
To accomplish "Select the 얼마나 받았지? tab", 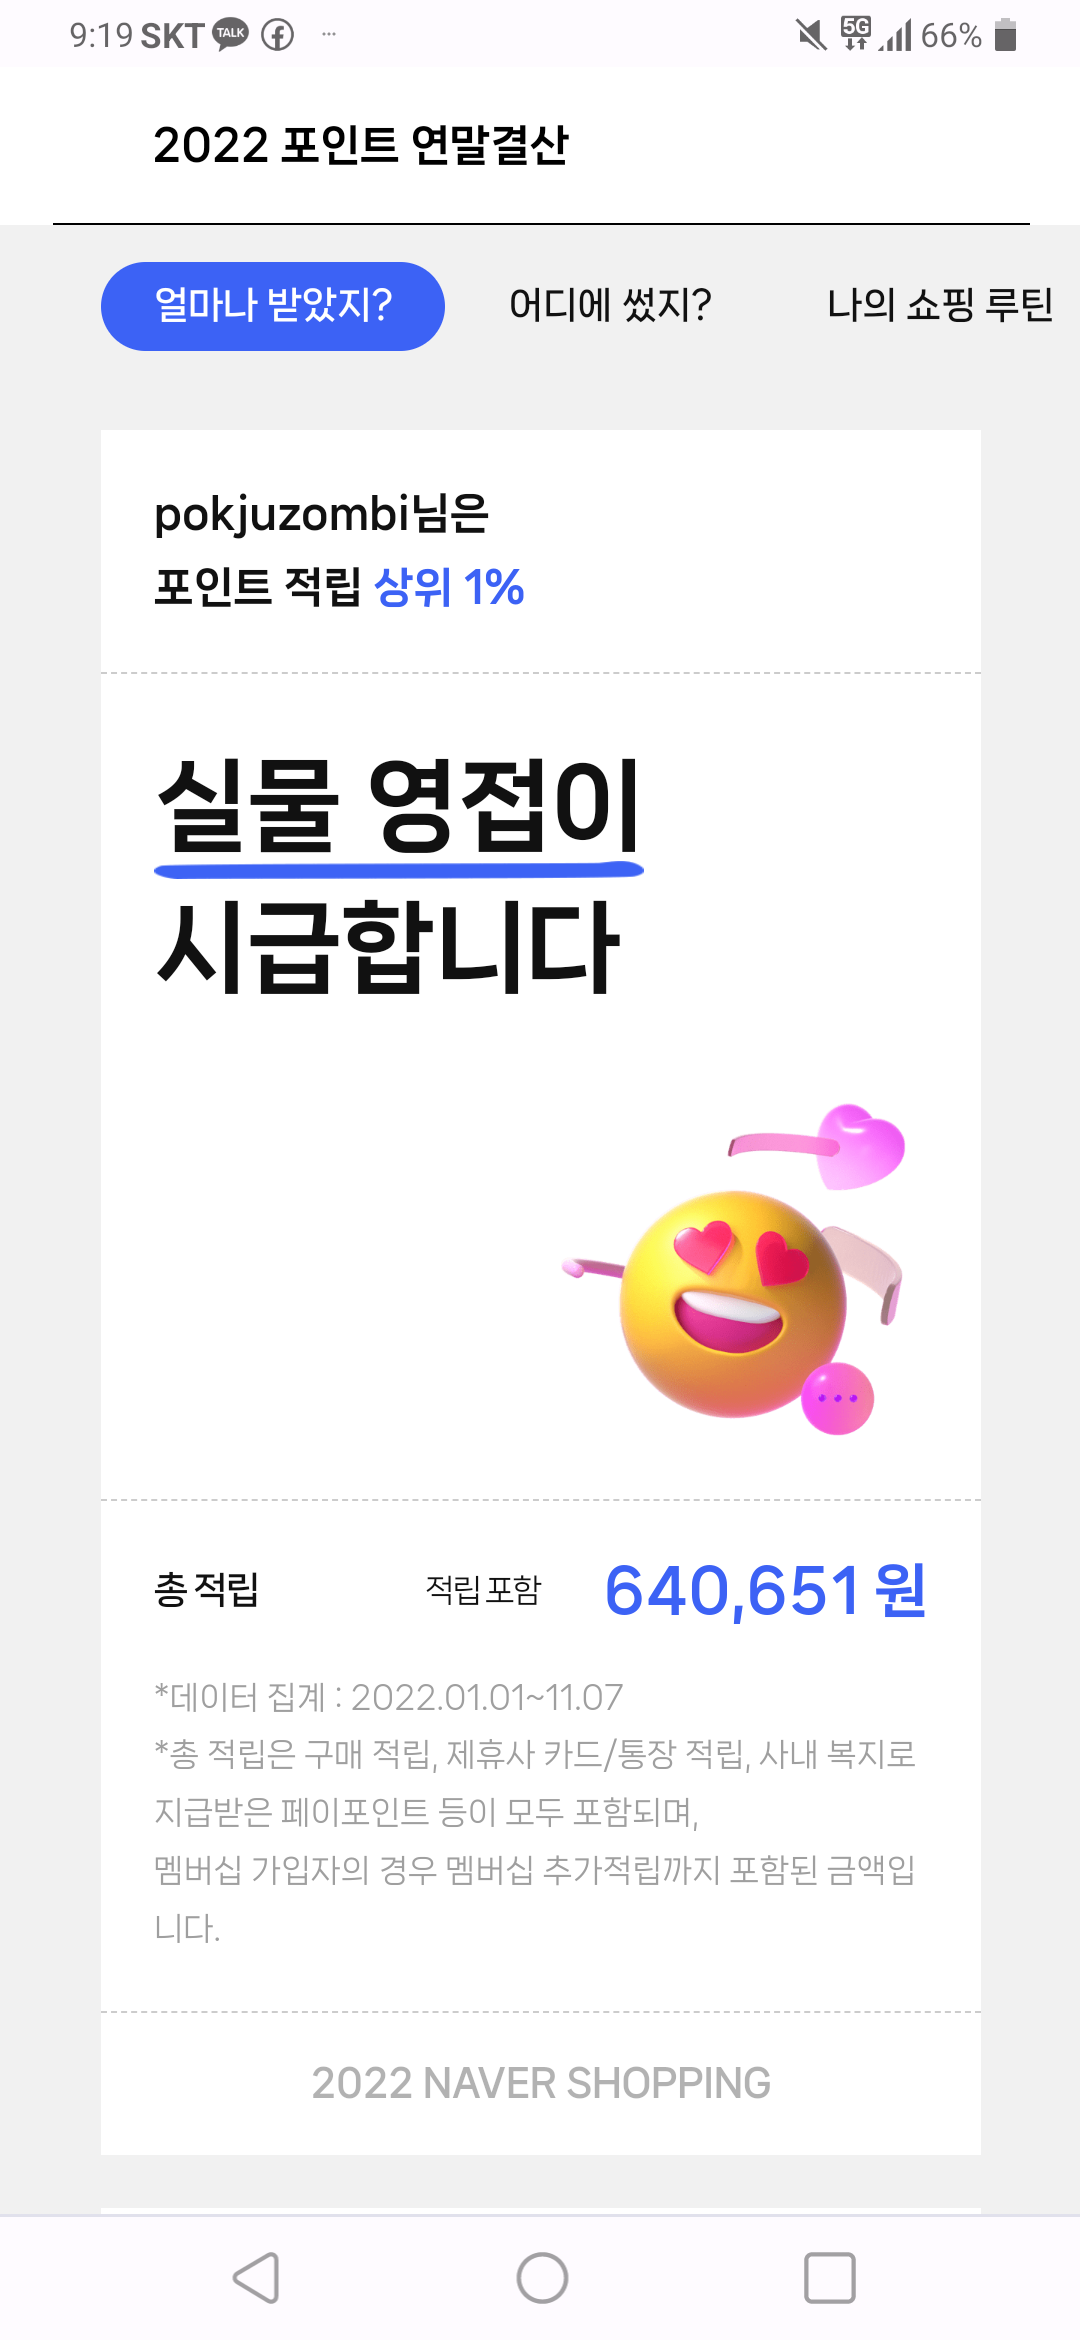I will 273,306.
